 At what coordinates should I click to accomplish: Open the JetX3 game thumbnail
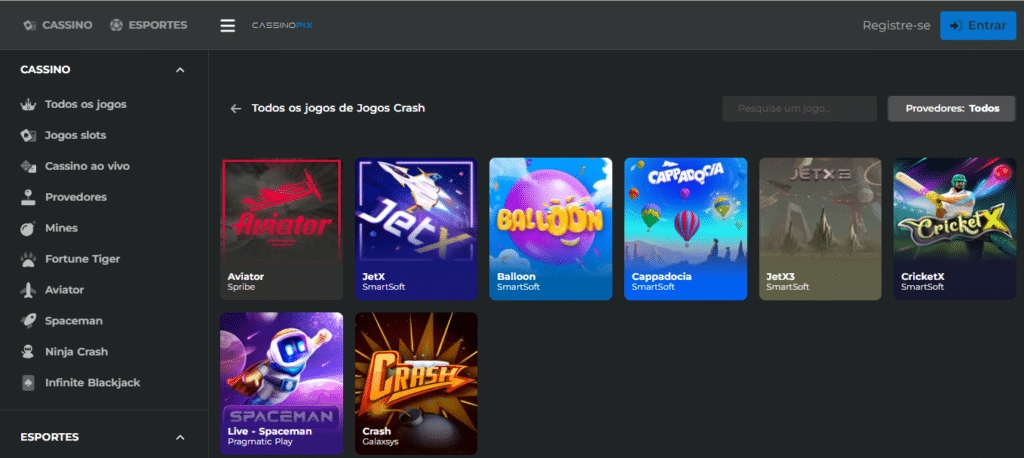[820, 229]
